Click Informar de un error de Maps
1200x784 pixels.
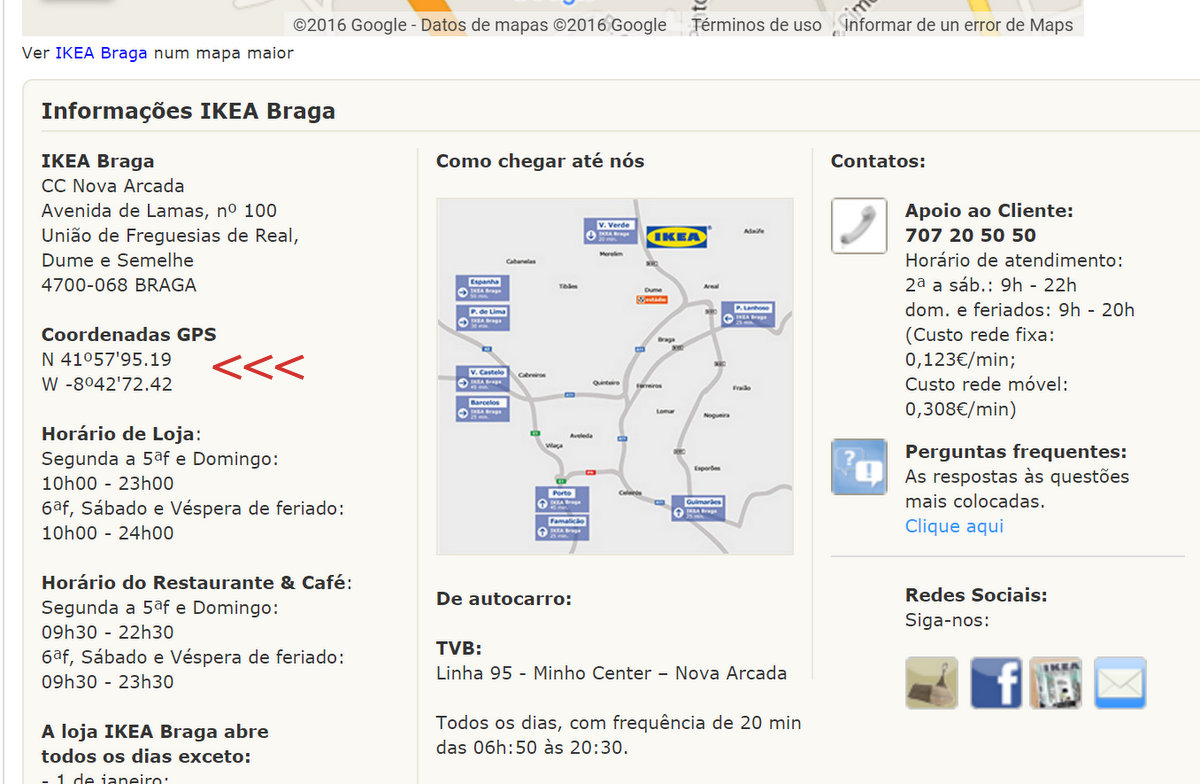(959, 25)
